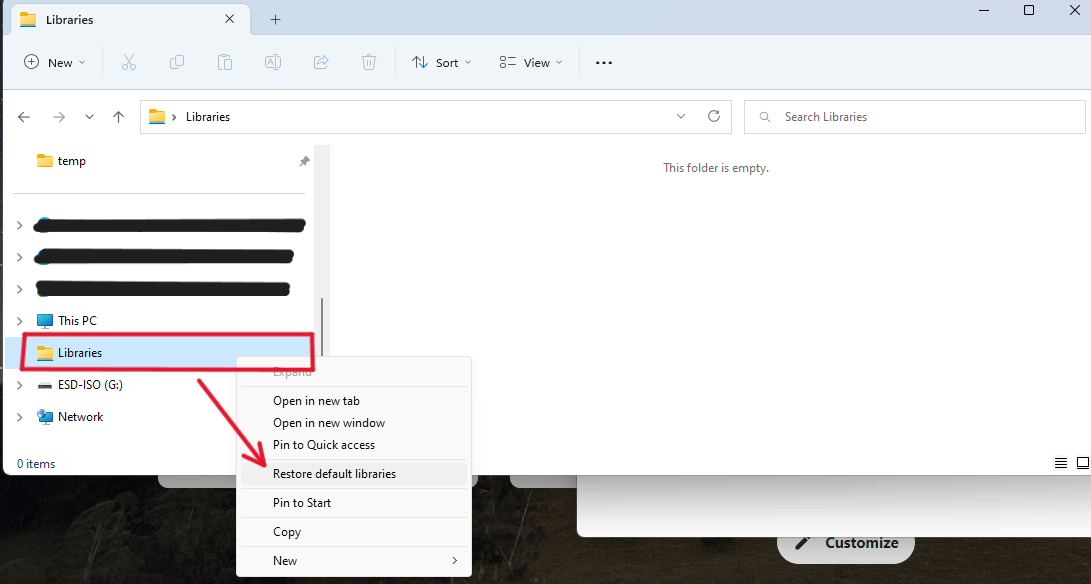Refresh the Libraries folder view
The image size is (1091, 584).
point(714,116)
